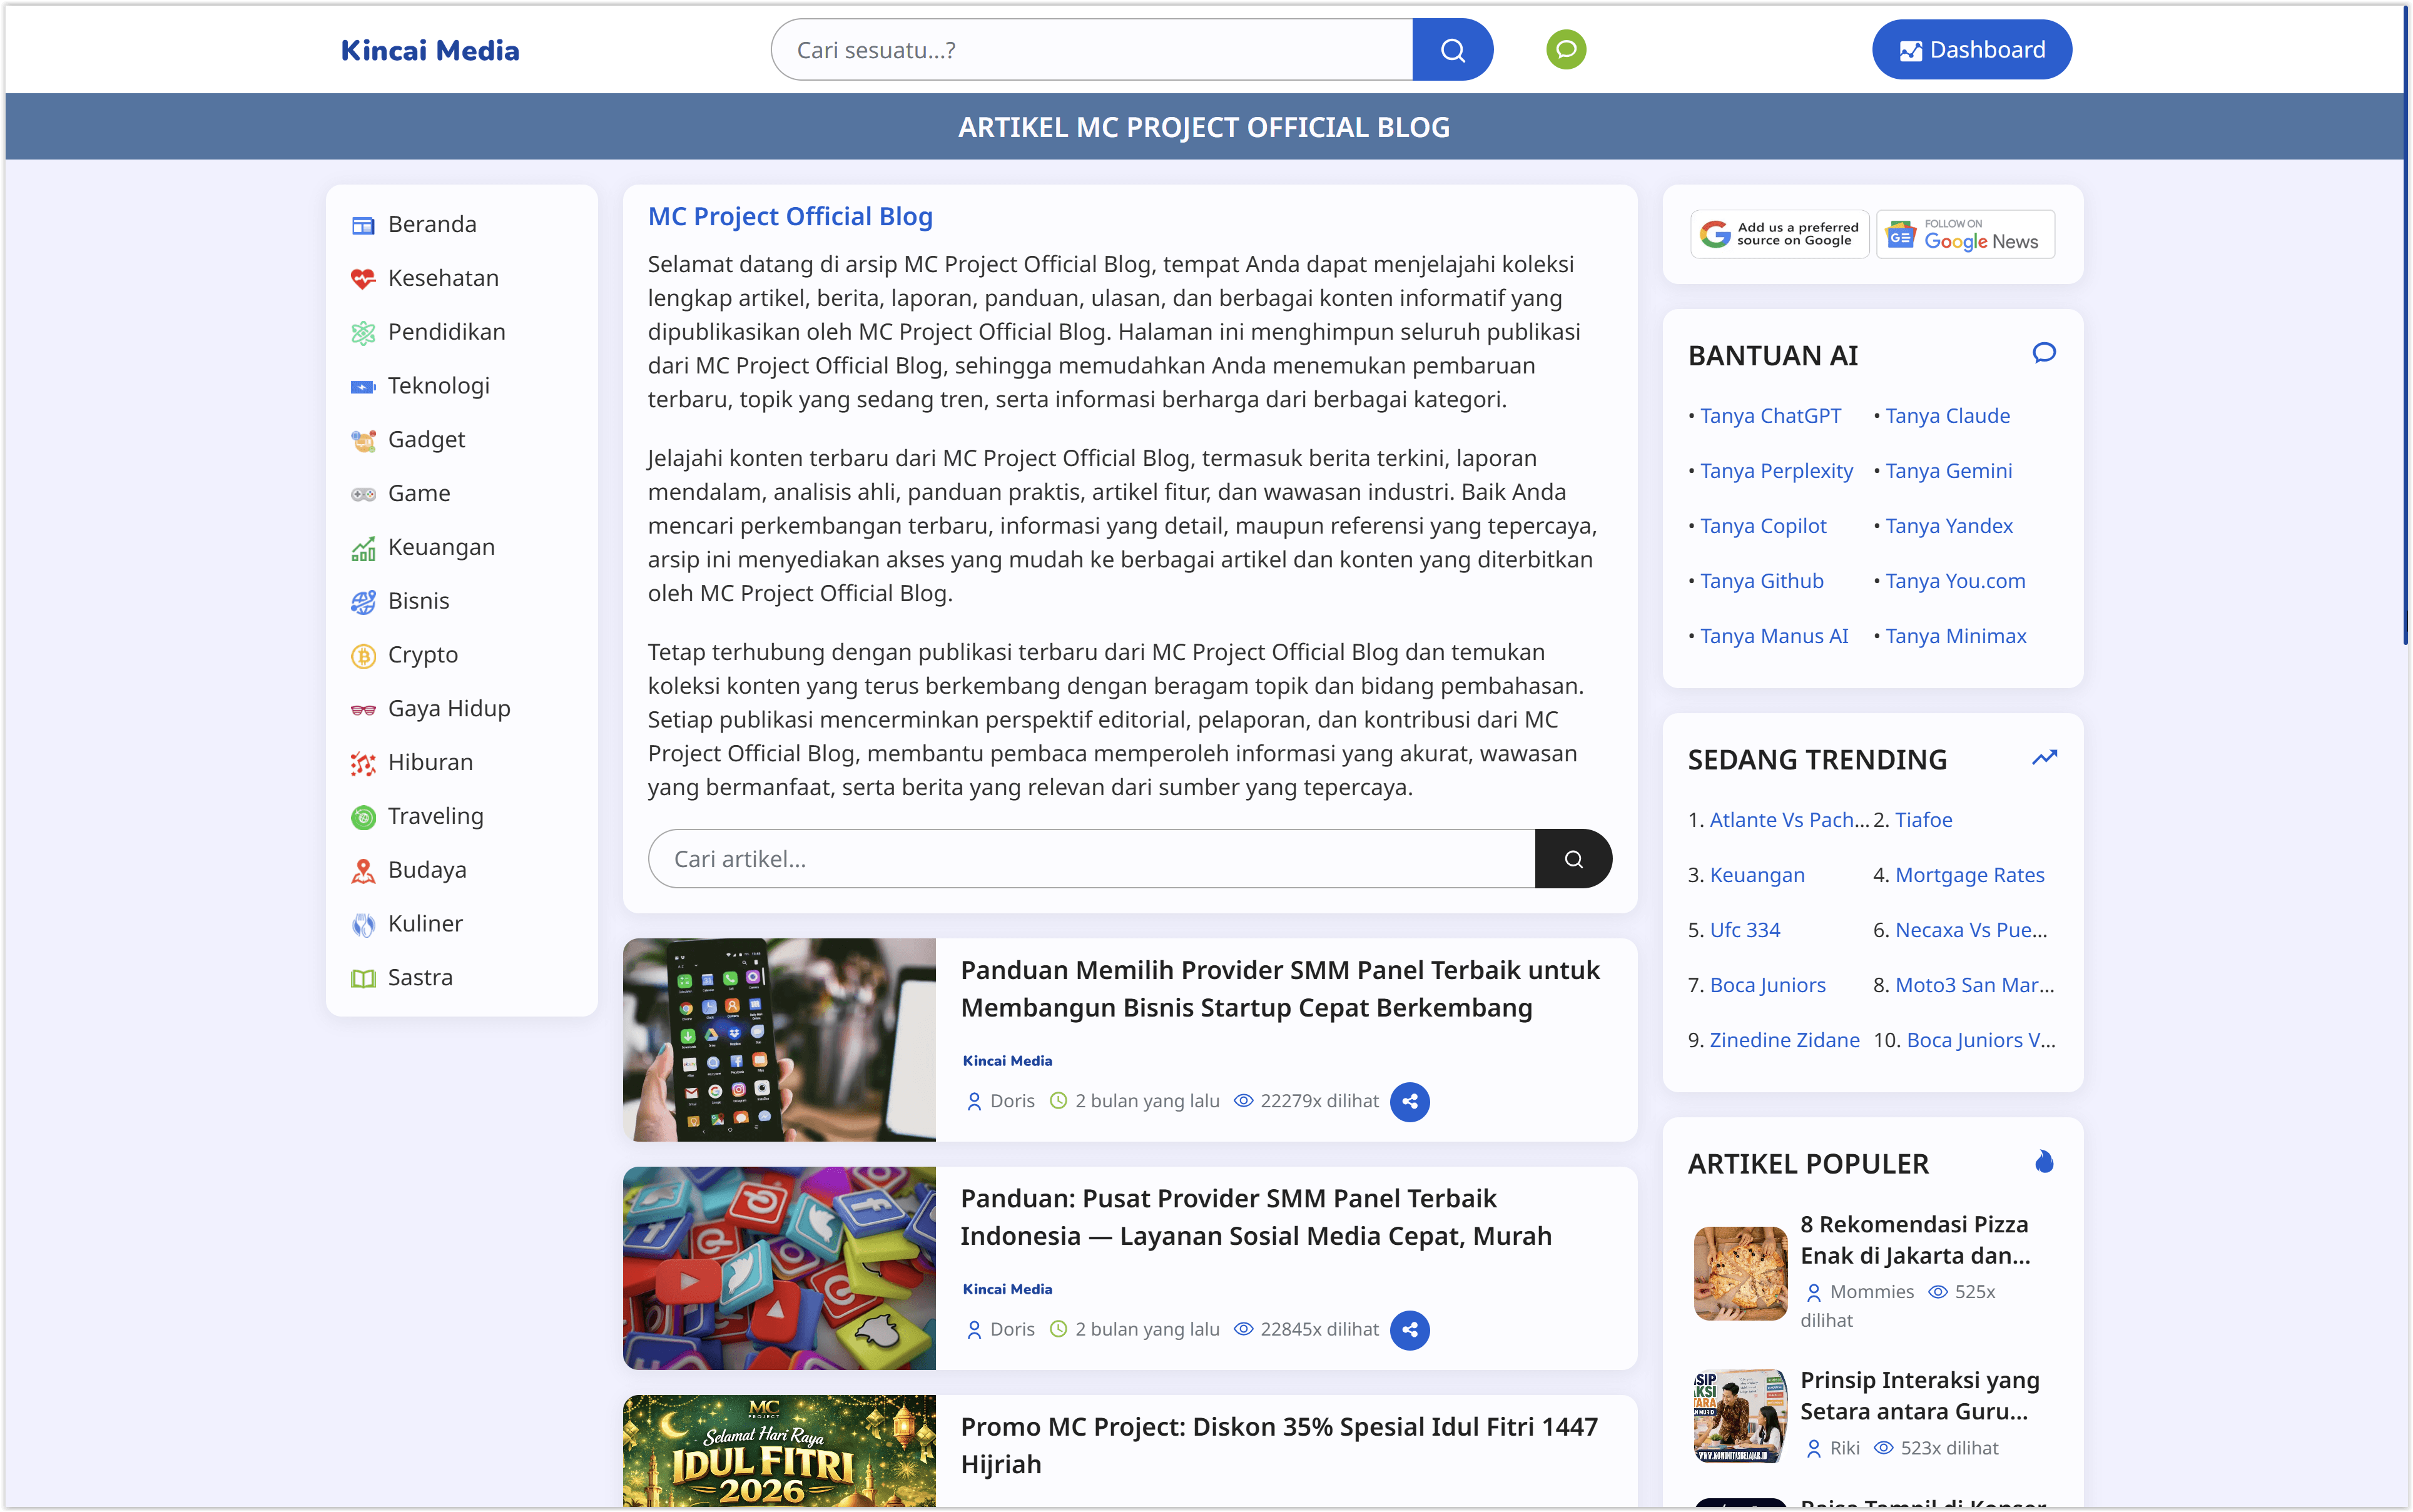Viewport: 2413px width, 1512px height.
Task: Click the black article search button
Action: 1573,859
